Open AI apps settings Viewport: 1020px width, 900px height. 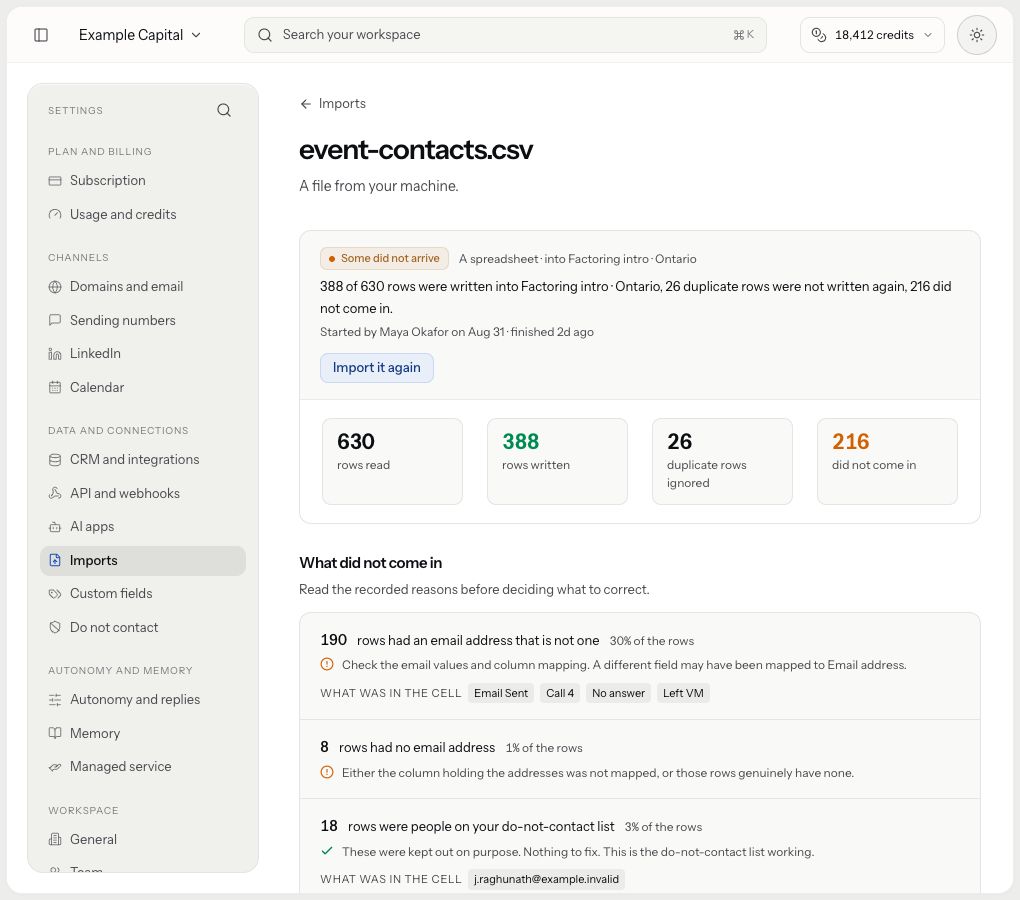pos(143,526)
